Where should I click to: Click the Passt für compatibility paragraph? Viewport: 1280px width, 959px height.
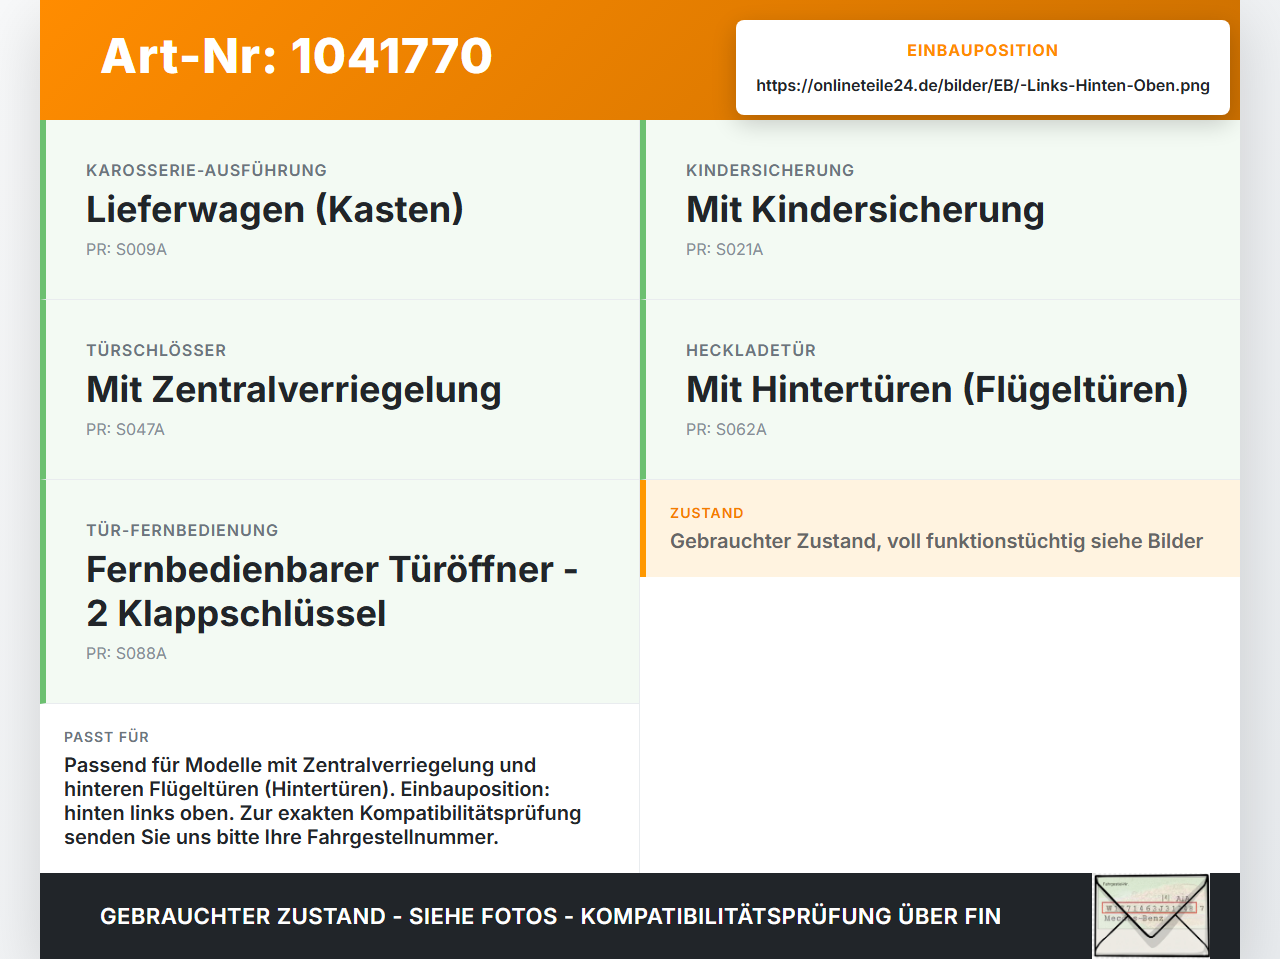(322, 801)
